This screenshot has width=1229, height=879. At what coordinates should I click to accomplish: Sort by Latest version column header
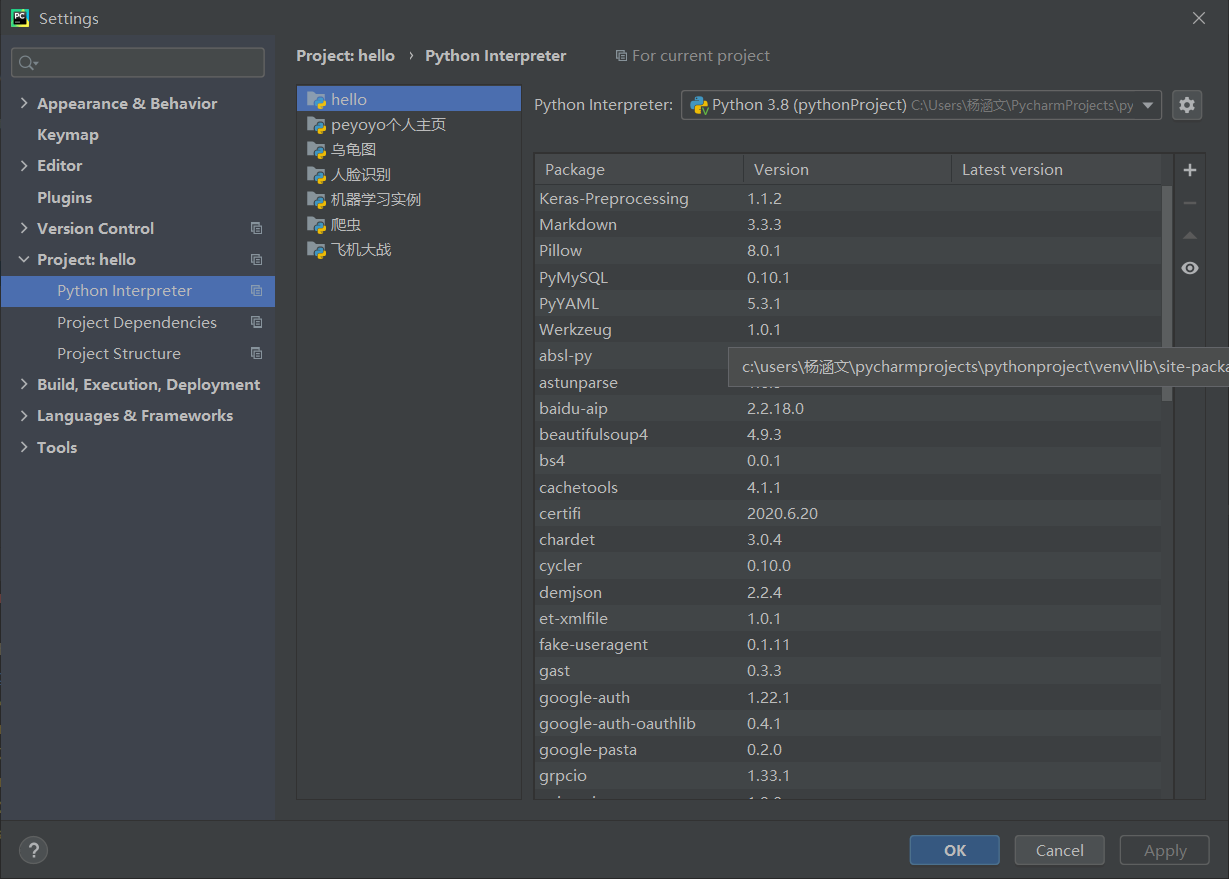click(1056, 169)
